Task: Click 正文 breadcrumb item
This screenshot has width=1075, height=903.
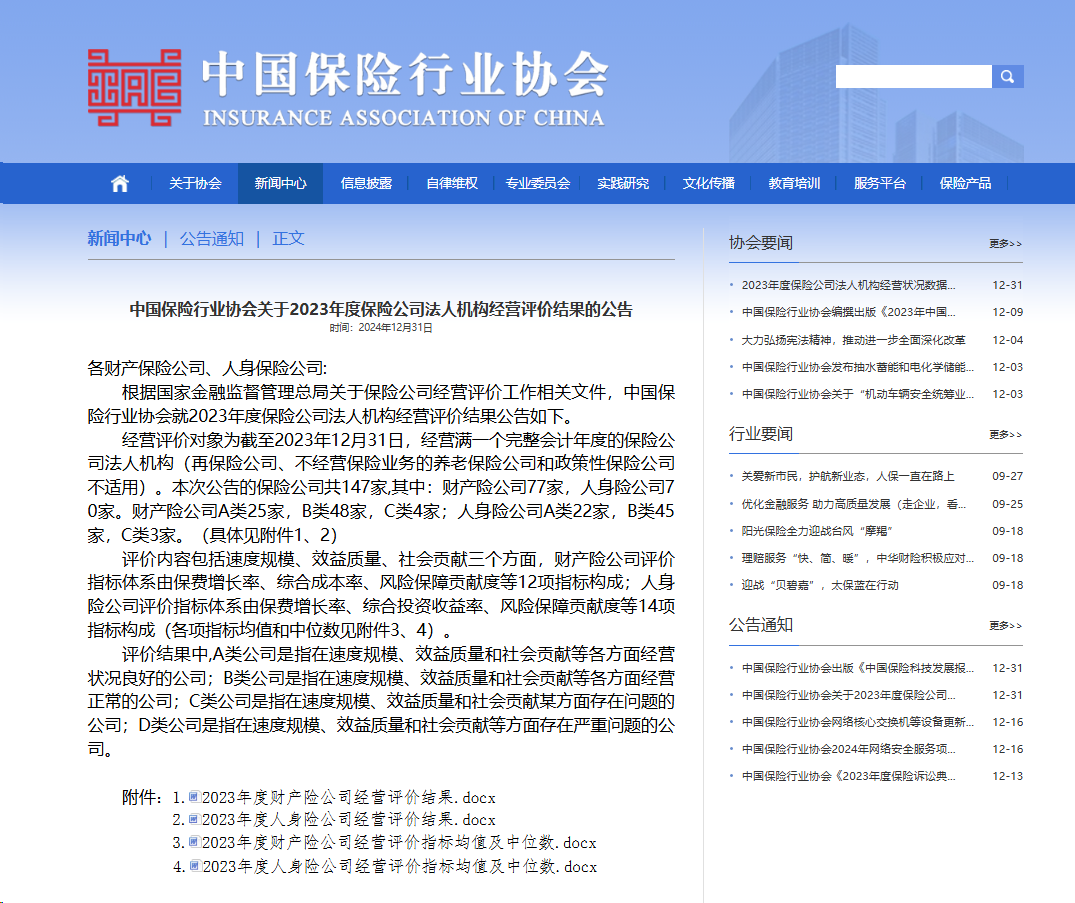Action: pos(288,239)
